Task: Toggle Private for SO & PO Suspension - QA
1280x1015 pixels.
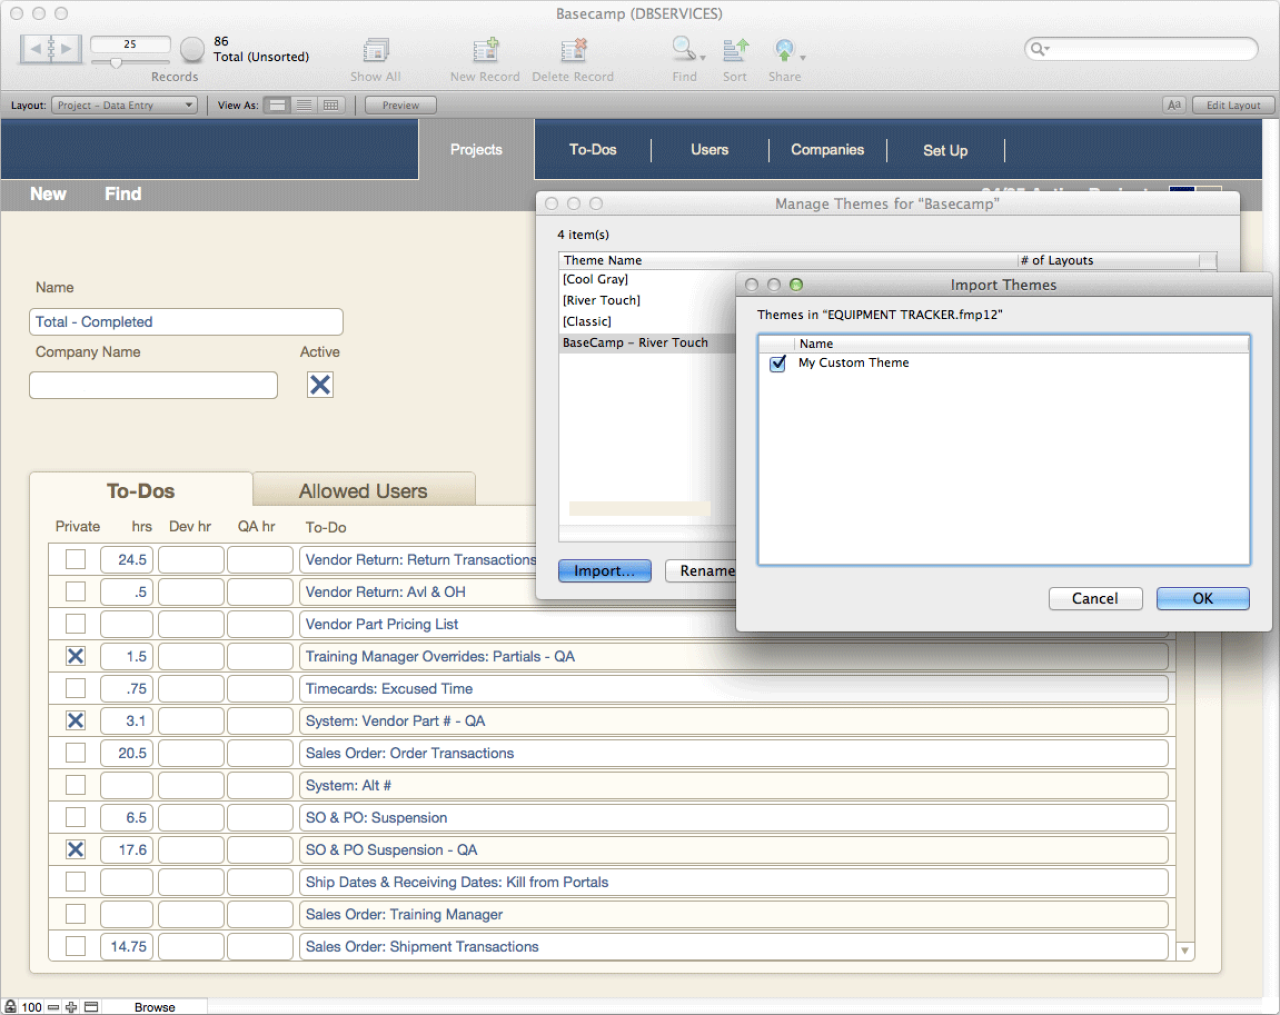Action: pos(75,850)
